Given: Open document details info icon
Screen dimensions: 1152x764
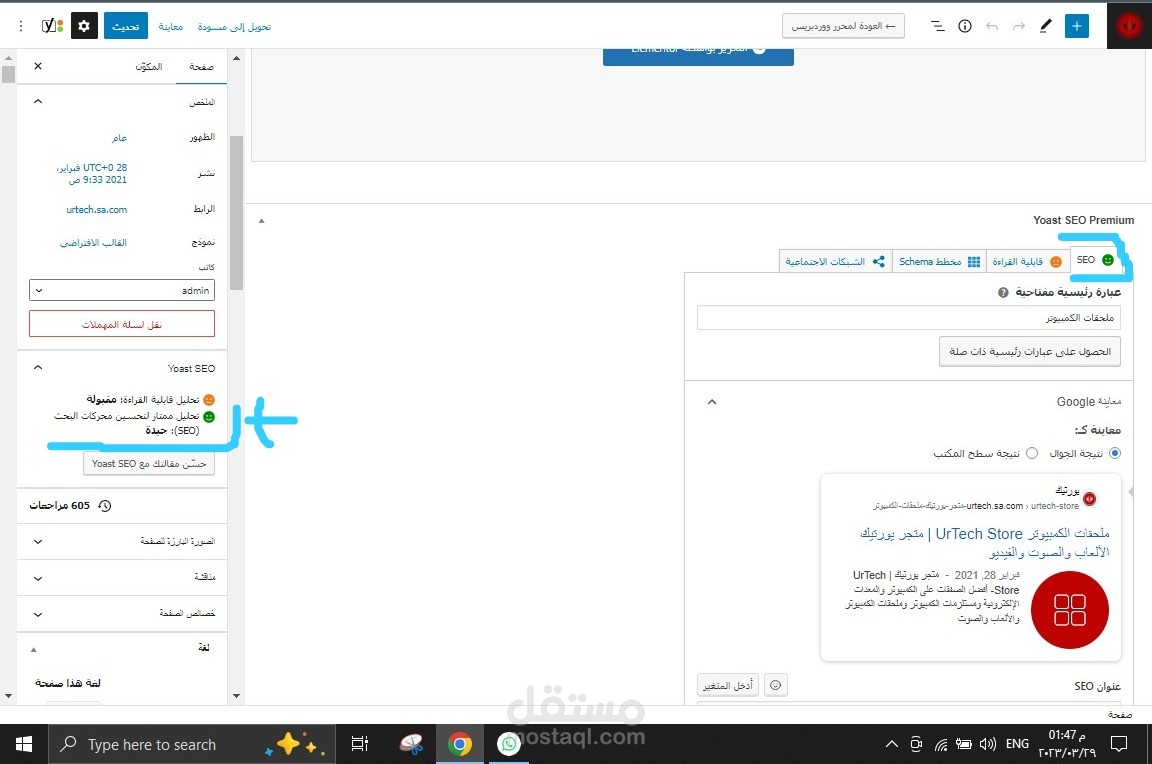Looking at the screenshot, I should [965, 26].
